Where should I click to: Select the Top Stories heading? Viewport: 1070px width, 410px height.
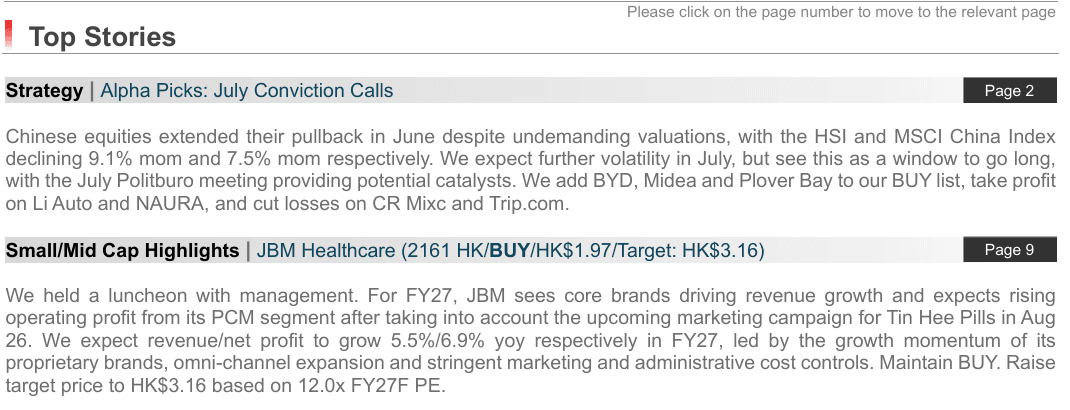click(x=102, y=37)
